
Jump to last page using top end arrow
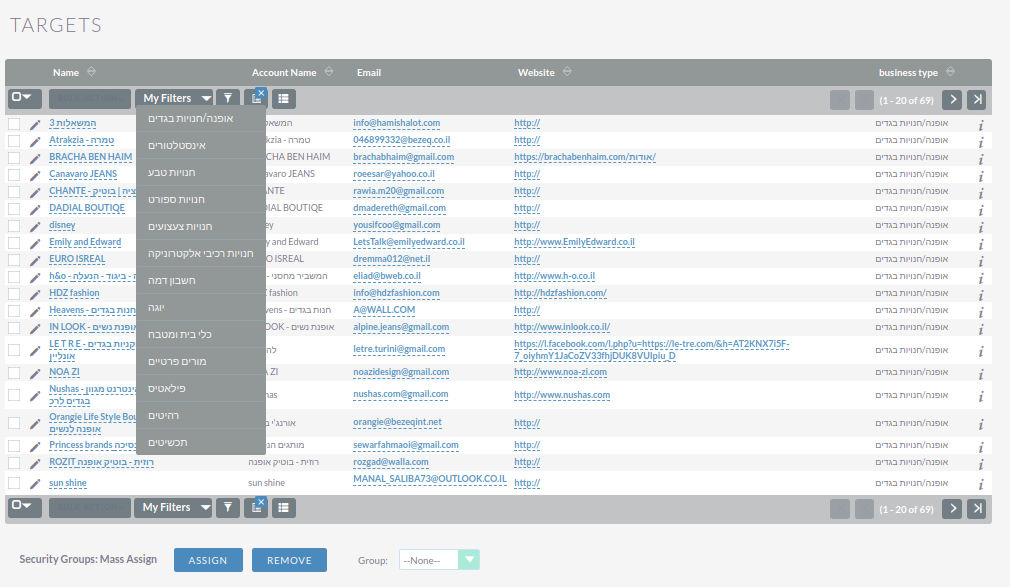coord(977,100)
